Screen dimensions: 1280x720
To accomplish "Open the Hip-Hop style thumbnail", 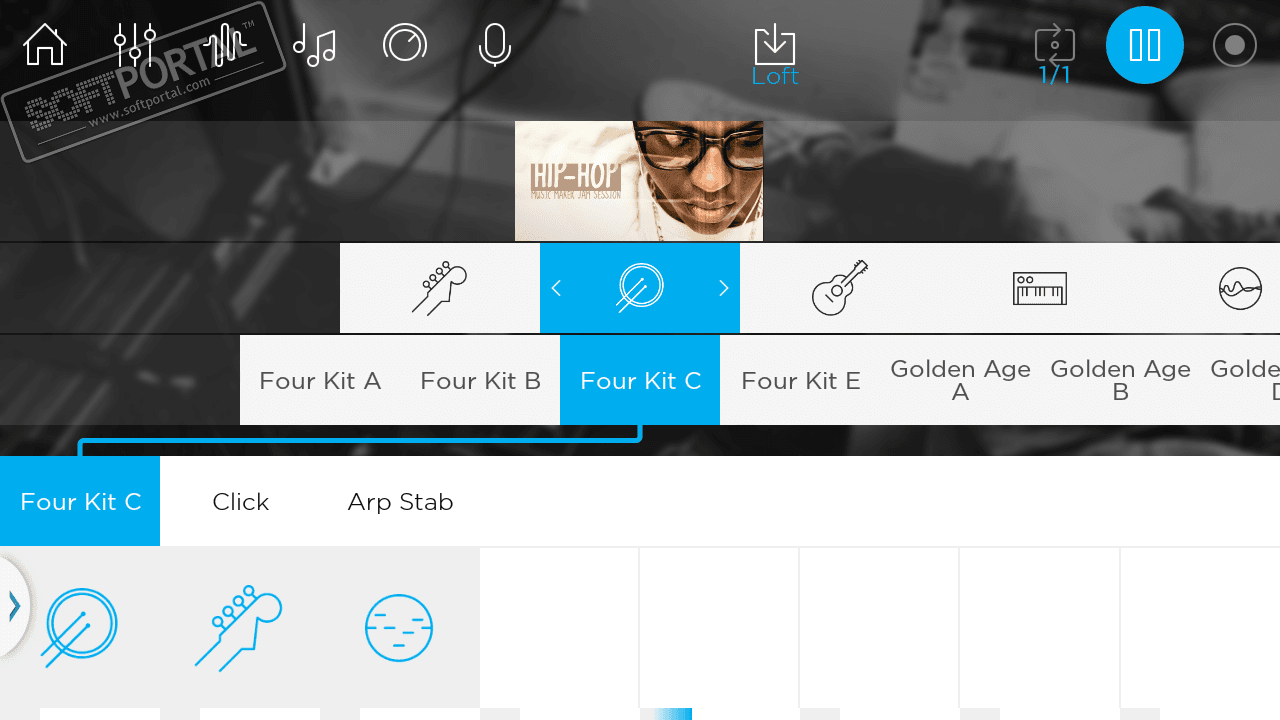I will coord(639,181).
